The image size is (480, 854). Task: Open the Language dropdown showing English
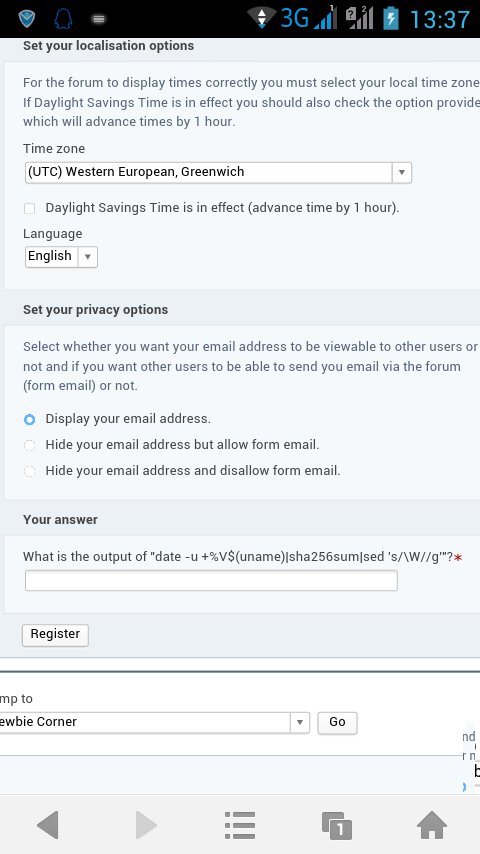[x=62, y=257]
